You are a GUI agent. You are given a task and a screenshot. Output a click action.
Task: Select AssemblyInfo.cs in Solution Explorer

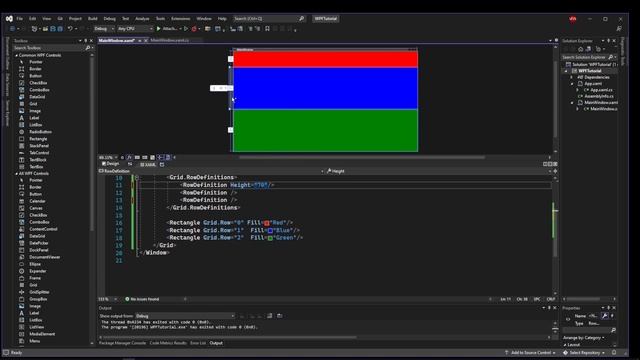(x=598, y=96)
